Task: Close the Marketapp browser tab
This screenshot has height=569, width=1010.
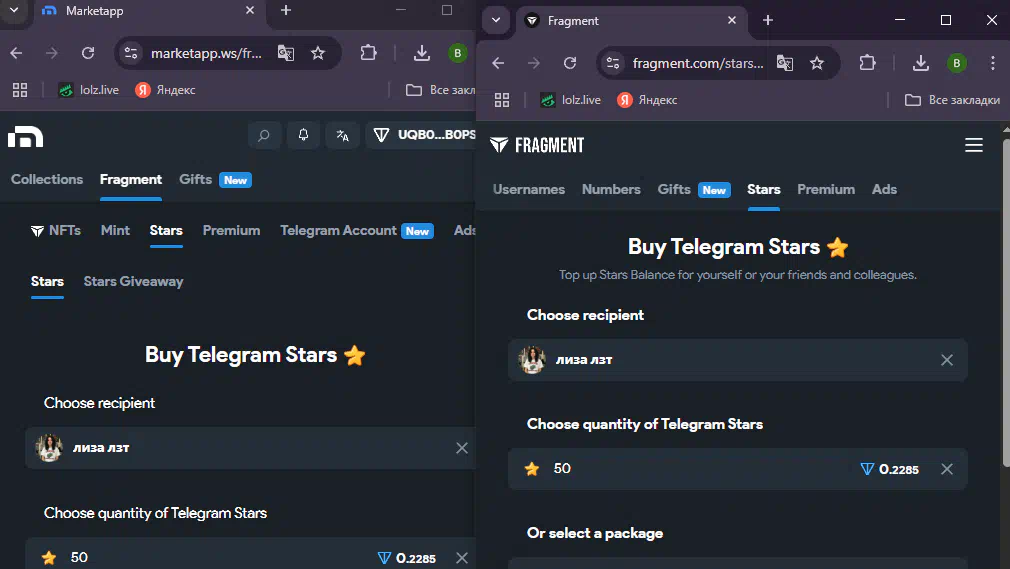Action: 250,11
